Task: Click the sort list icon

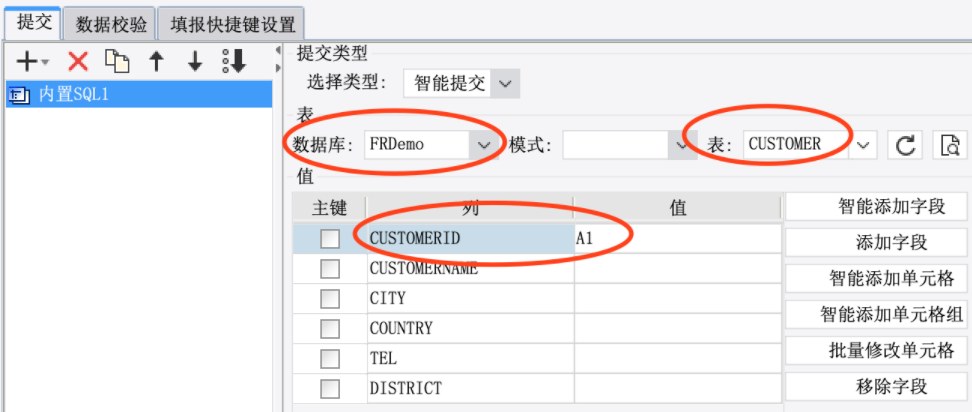Action: (234, 61)
